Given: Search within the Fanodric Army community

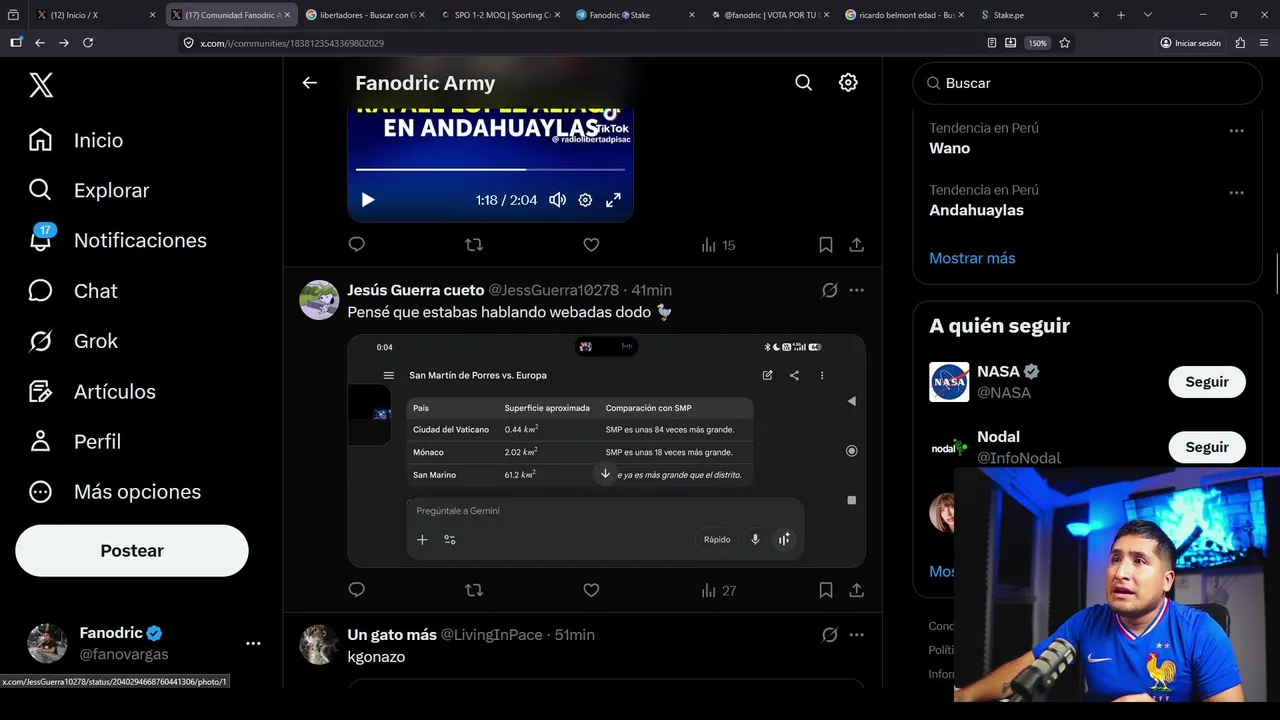Looking at the screenshot, I should click(803, 83).
